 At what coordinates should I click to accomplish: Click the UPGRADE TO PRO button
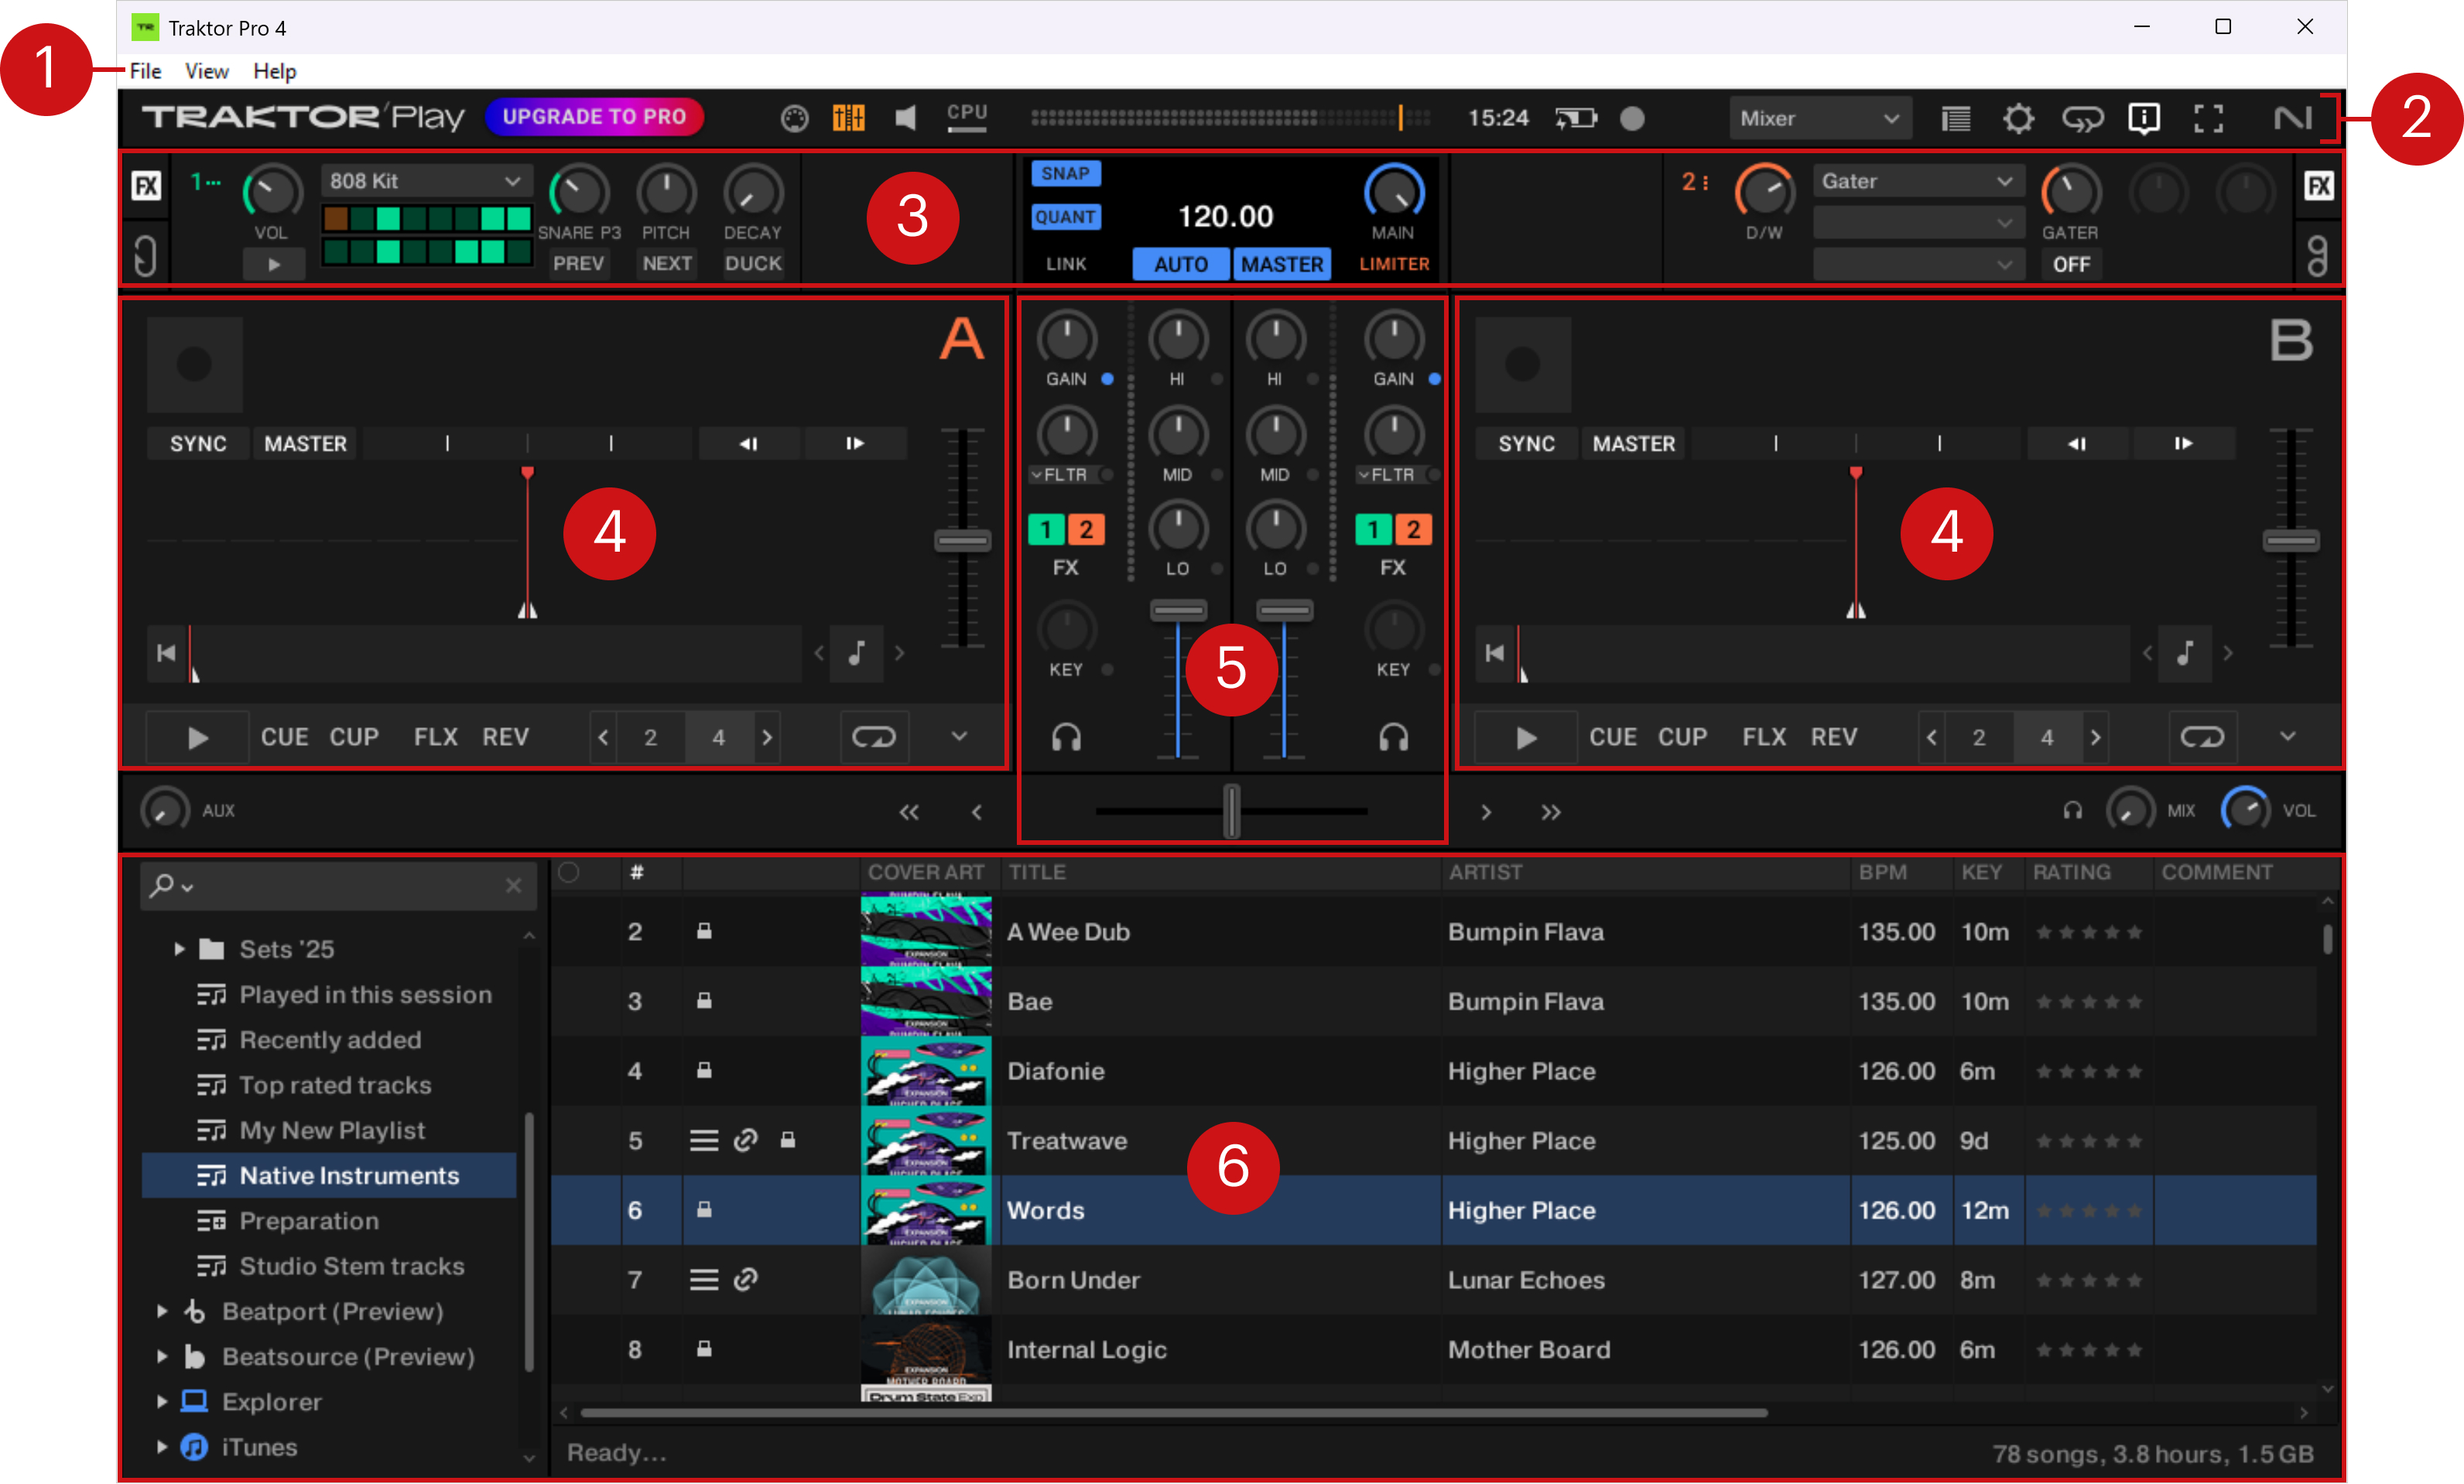594,116
